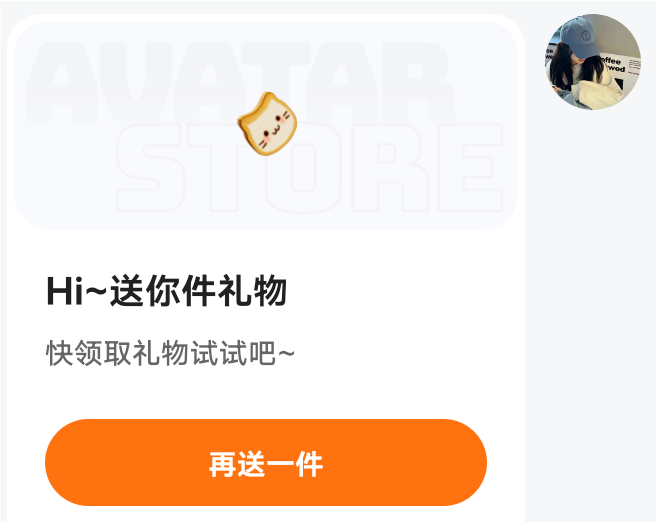
Task: Open the AVATAR STORE gift banner
Action: coord(266,125)
